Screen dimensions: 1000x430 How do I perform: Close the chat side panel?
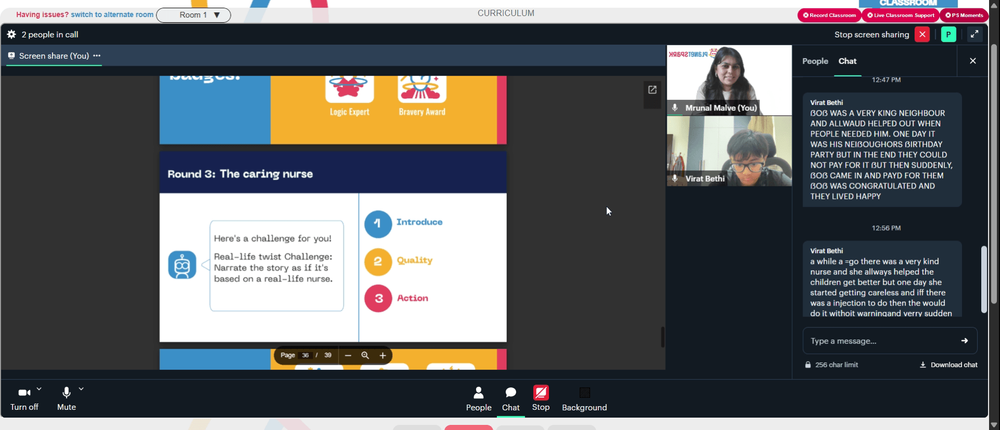pyautogui.click(x=973, y=61)
